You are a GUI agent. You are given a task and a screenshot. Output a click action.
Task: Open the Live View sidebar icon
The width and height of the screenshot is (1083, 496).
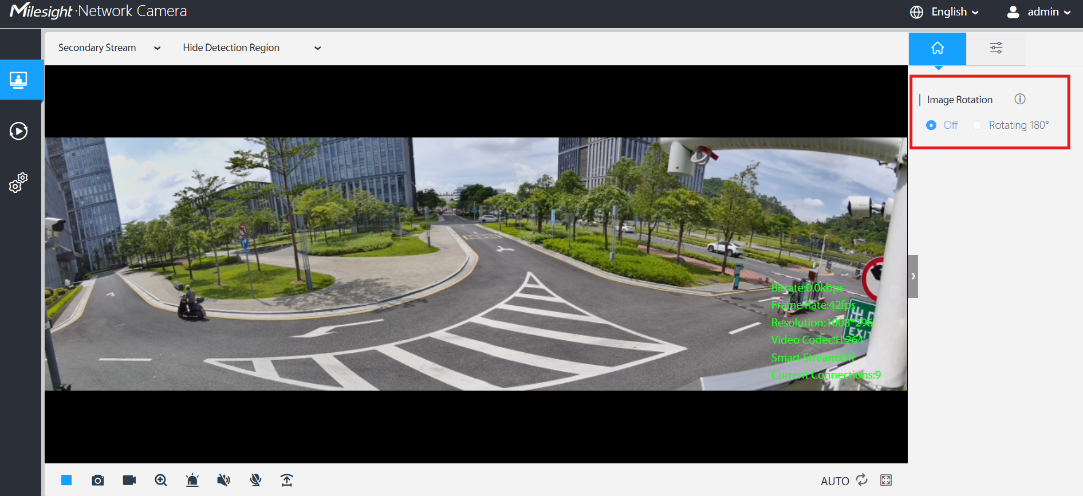tap(19, 80)
